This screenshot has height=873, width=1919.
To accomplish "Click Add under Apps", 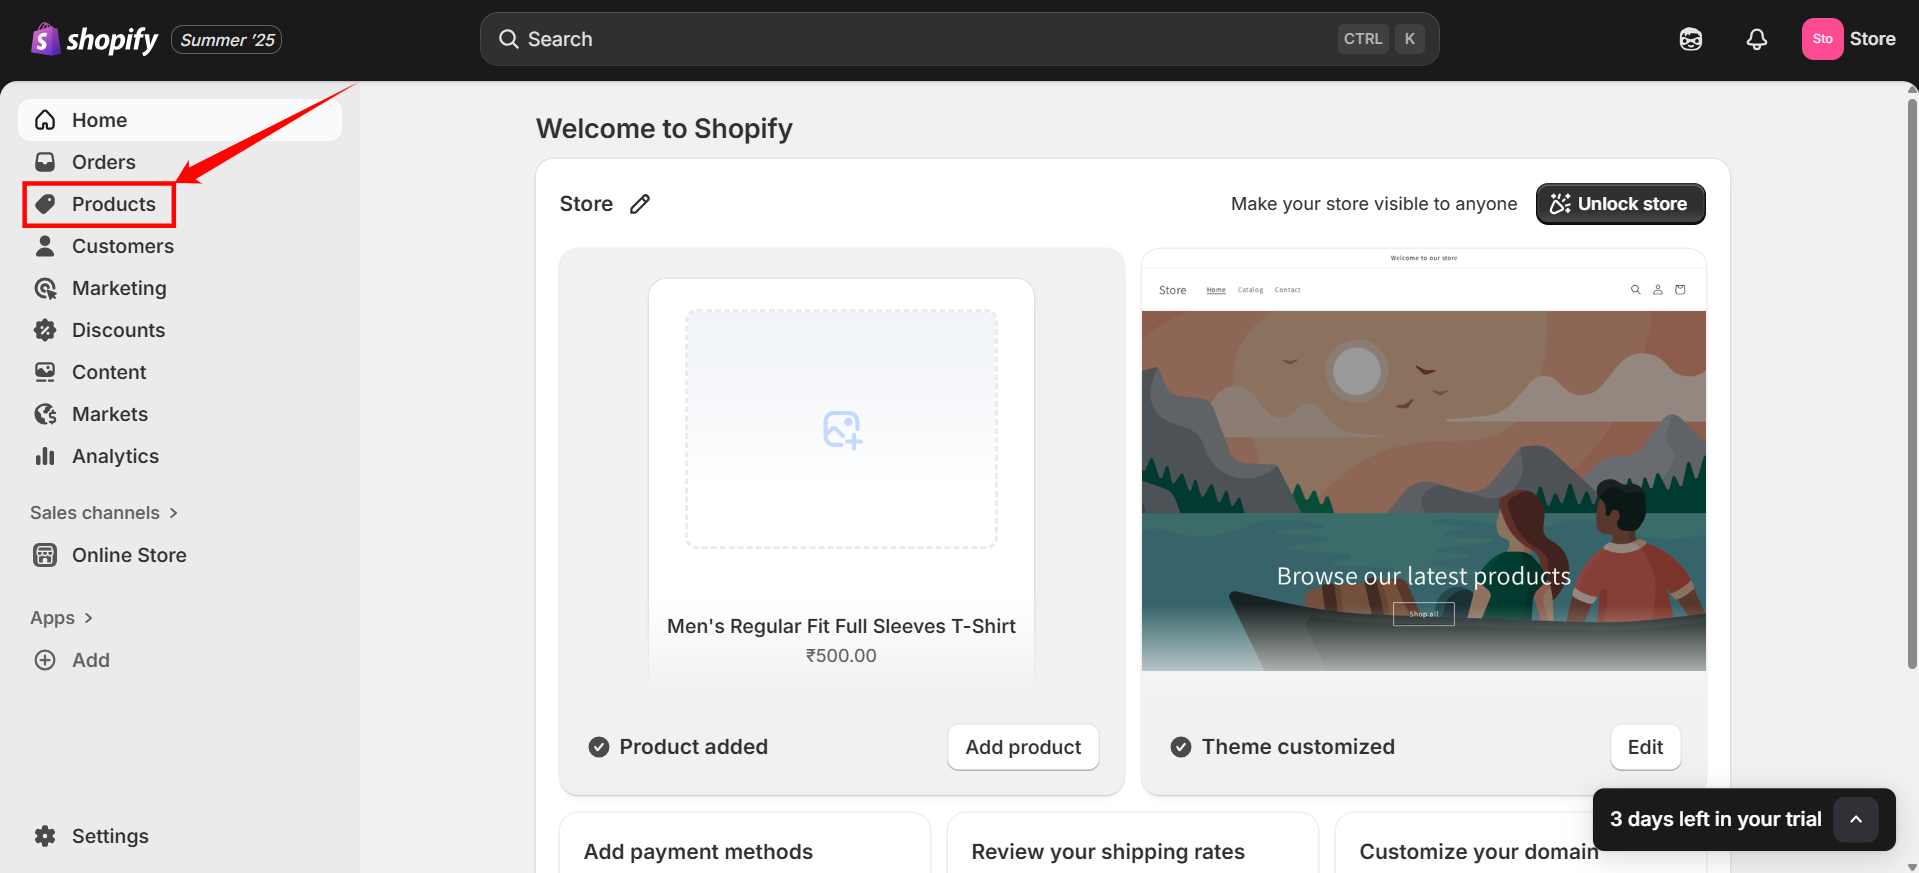I will 180,660.
